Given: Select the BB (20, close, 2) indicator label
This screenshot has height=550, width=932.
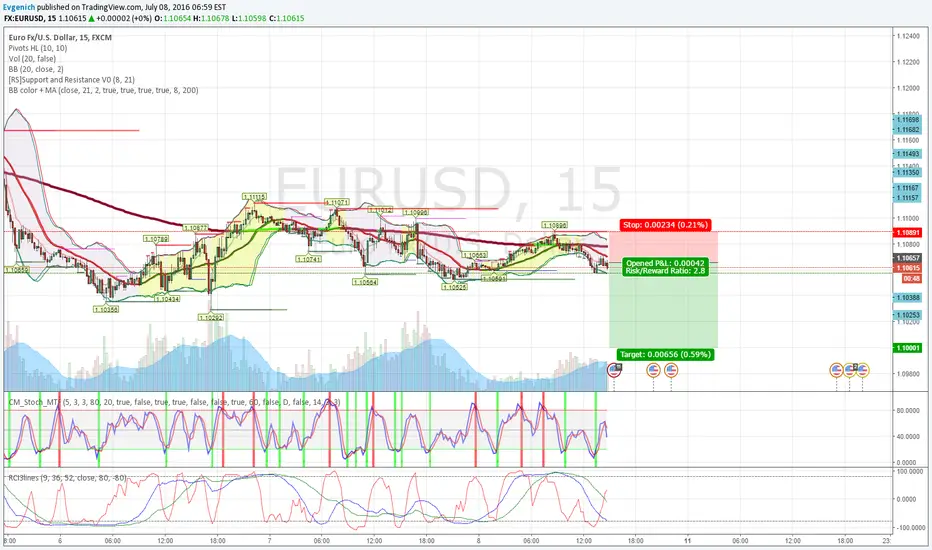Looking at the screenshot, I should [36, 69].
